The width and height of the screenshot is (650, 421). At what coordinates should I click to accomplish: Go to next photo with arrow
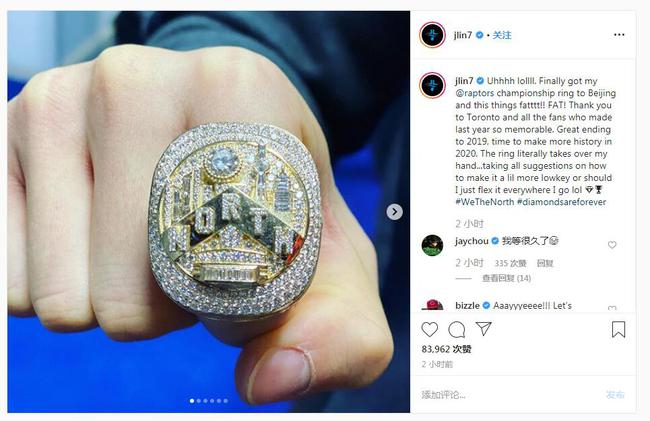pos(394,212)
